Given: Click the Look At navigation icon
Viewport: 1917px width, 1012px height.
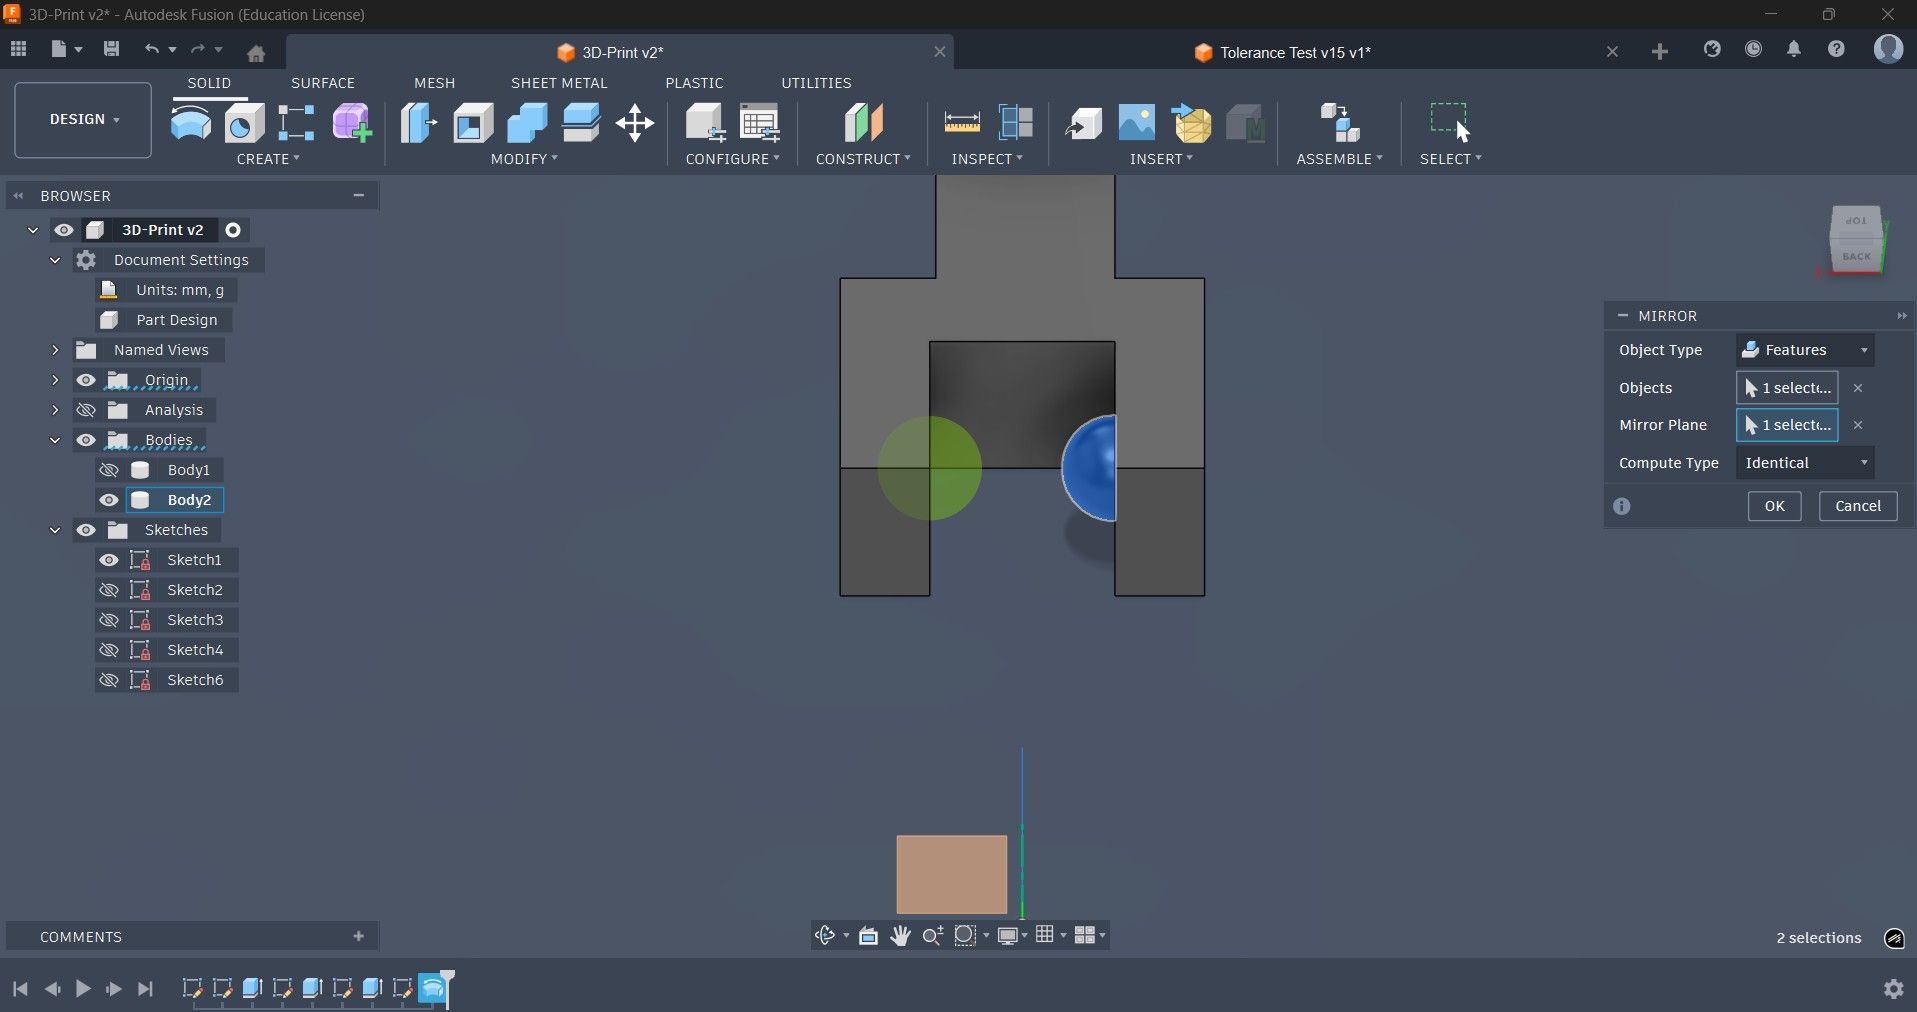Looking at the screenshot, I should [868, 936].
